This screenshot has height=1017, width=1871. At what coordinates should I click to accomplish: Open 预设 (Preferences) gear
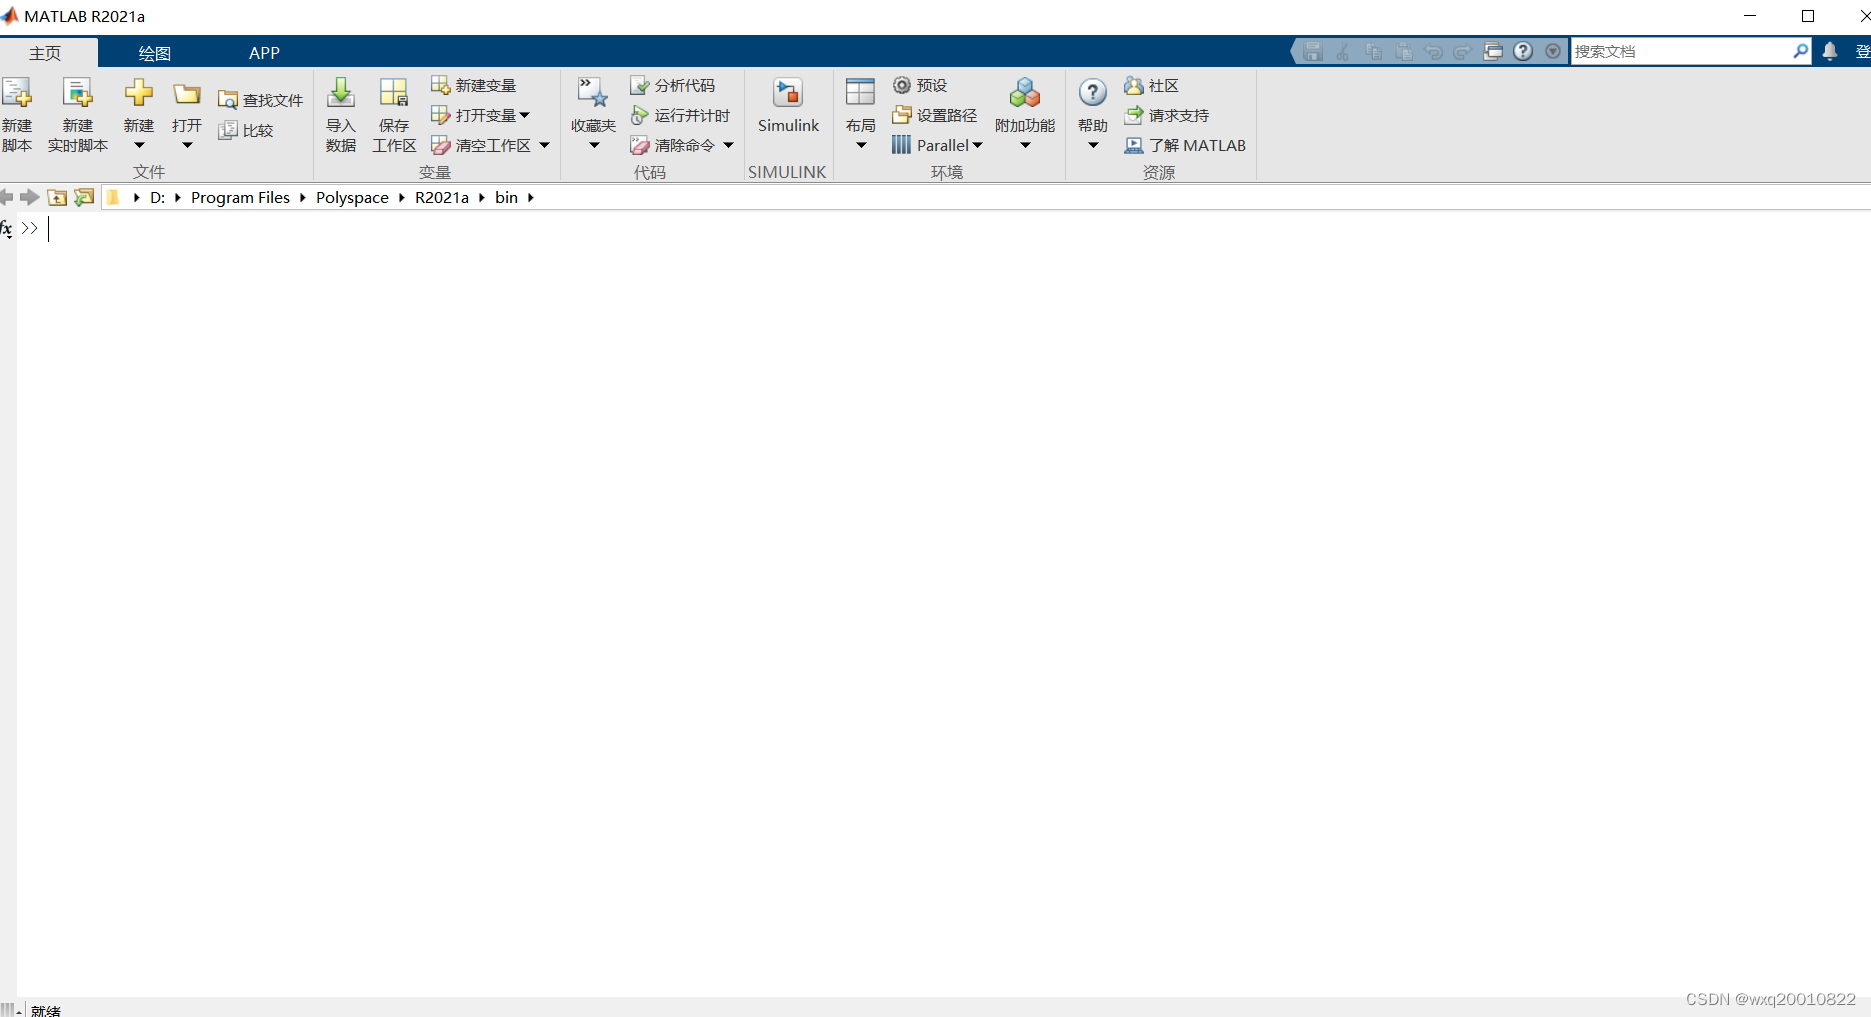[920, 85]
